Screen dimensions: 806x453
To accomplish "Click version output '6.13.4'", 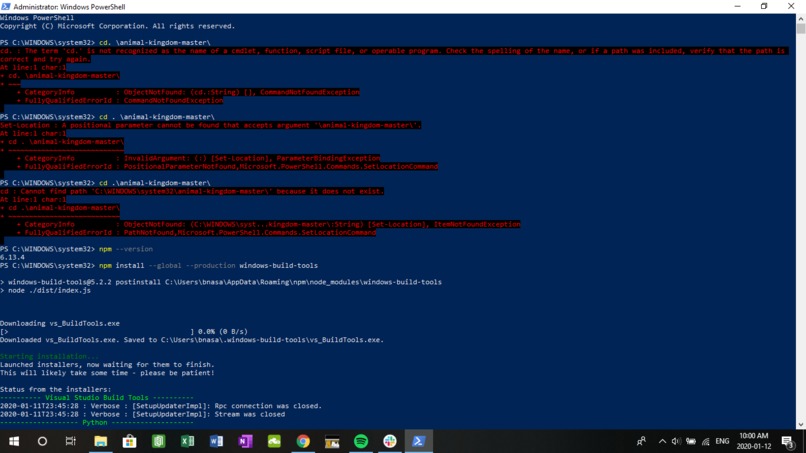I will (x=12, y=257).
